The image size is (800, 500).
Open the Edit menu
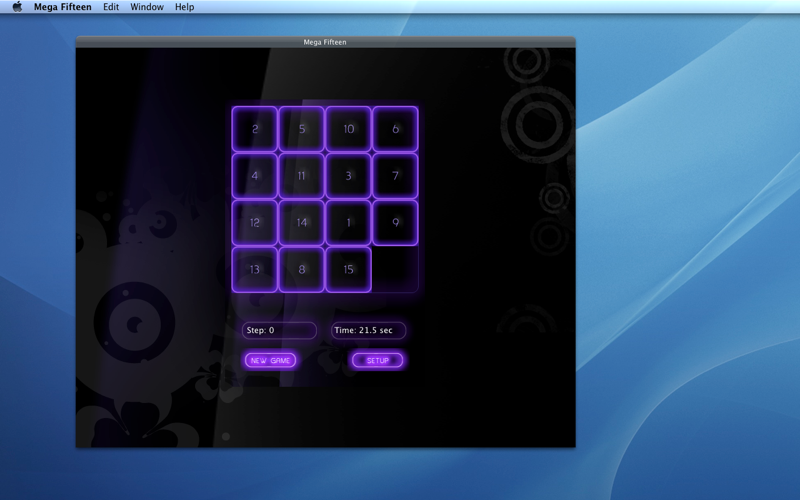click(x=111, y=7)
